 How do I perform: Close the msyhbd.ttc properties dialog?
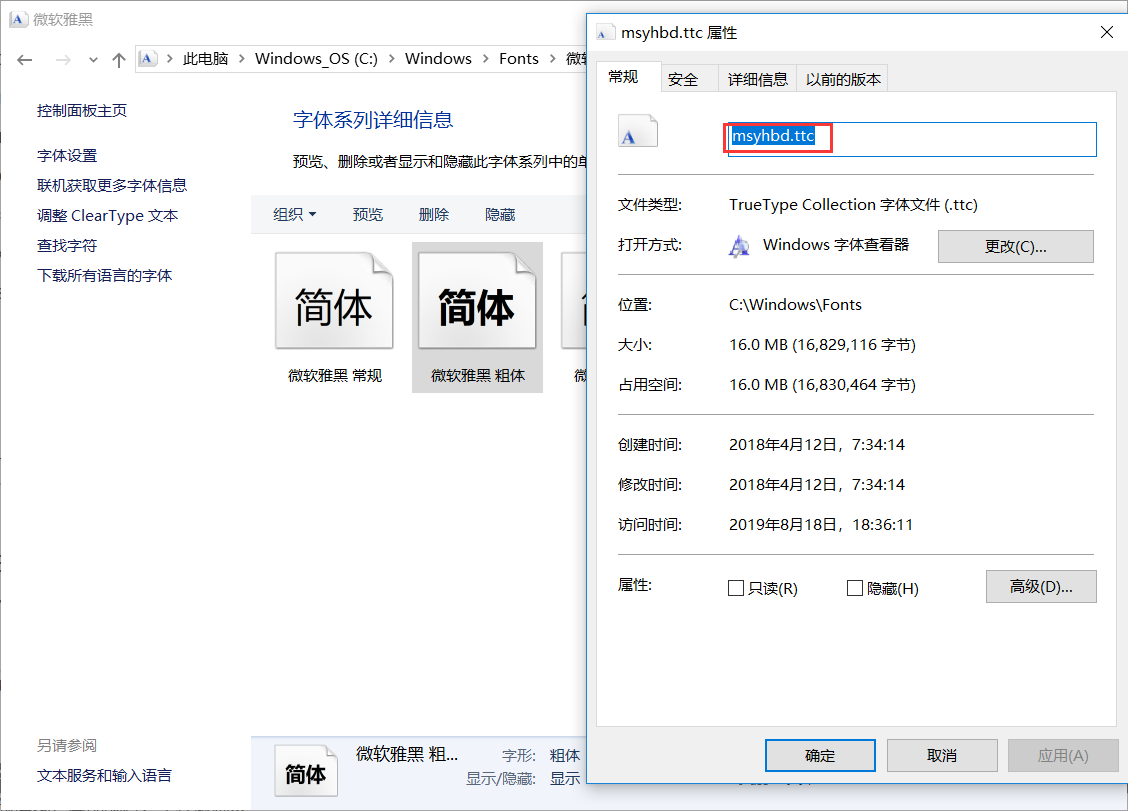coord(1106,32)
